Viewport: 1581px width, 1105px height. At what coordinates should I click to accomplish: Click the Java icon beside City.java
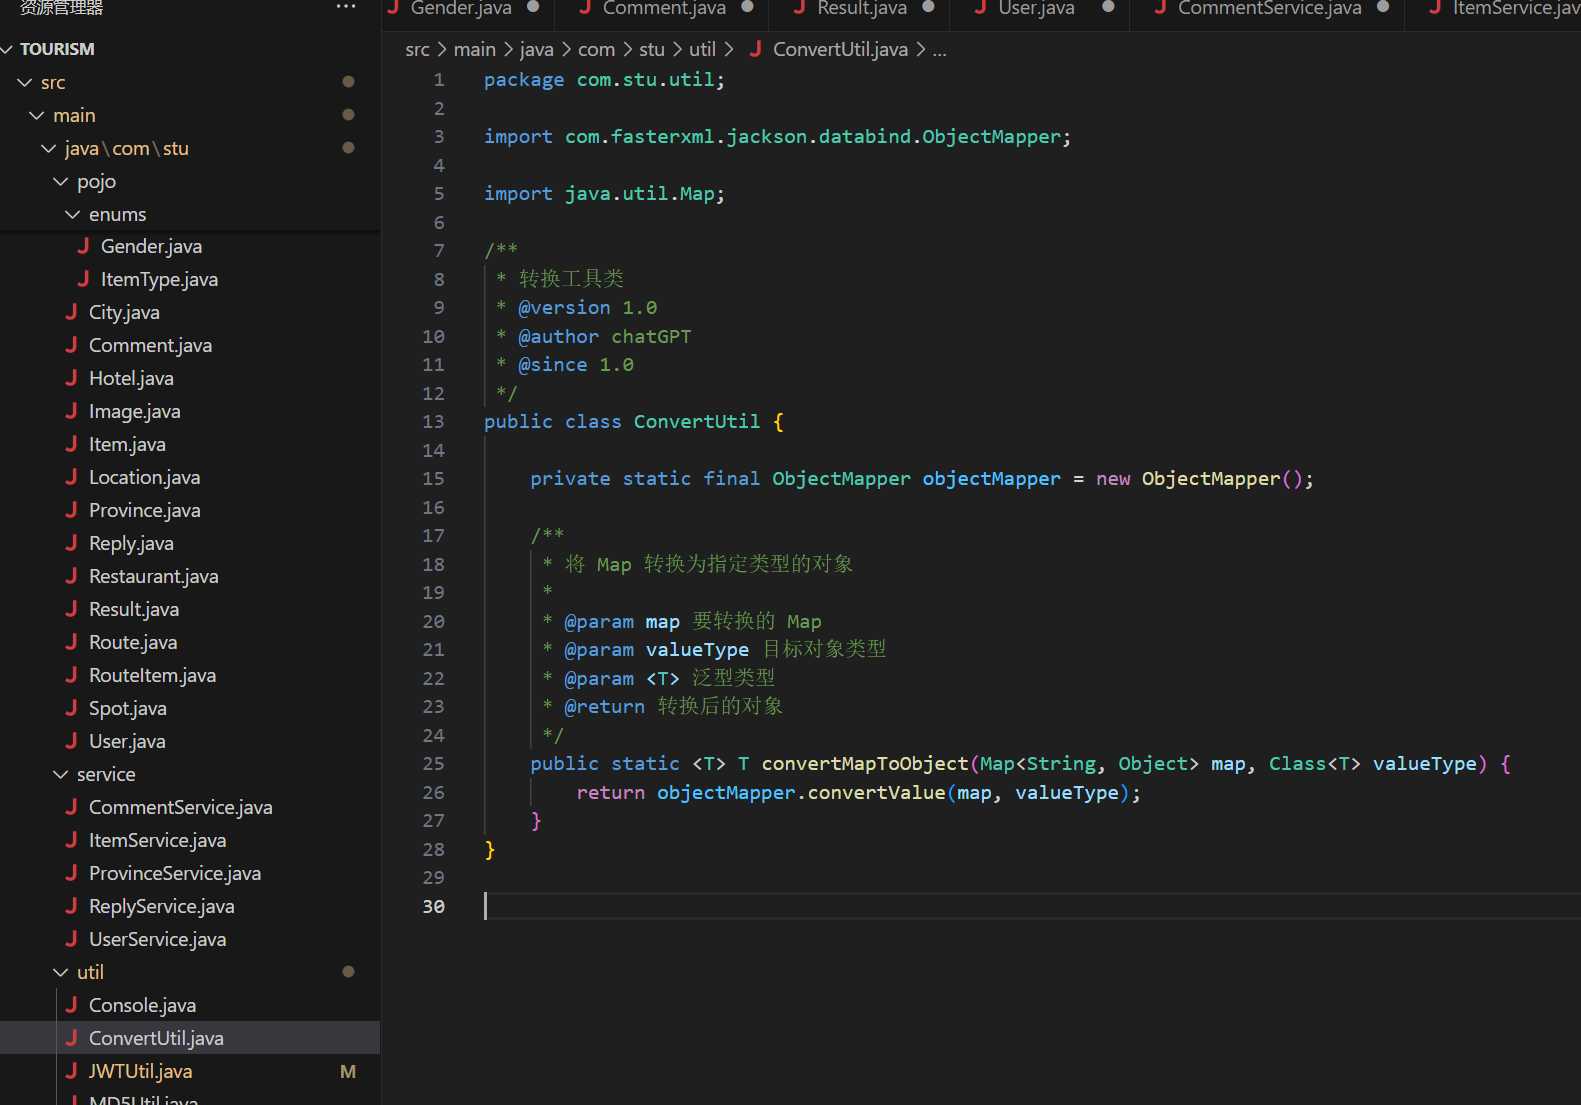pos(72,312)
